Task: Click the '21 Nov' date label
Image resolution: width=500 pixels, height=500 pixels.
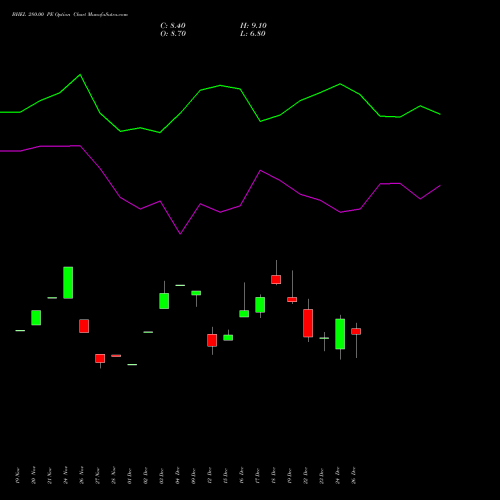Action: [50, 476]
